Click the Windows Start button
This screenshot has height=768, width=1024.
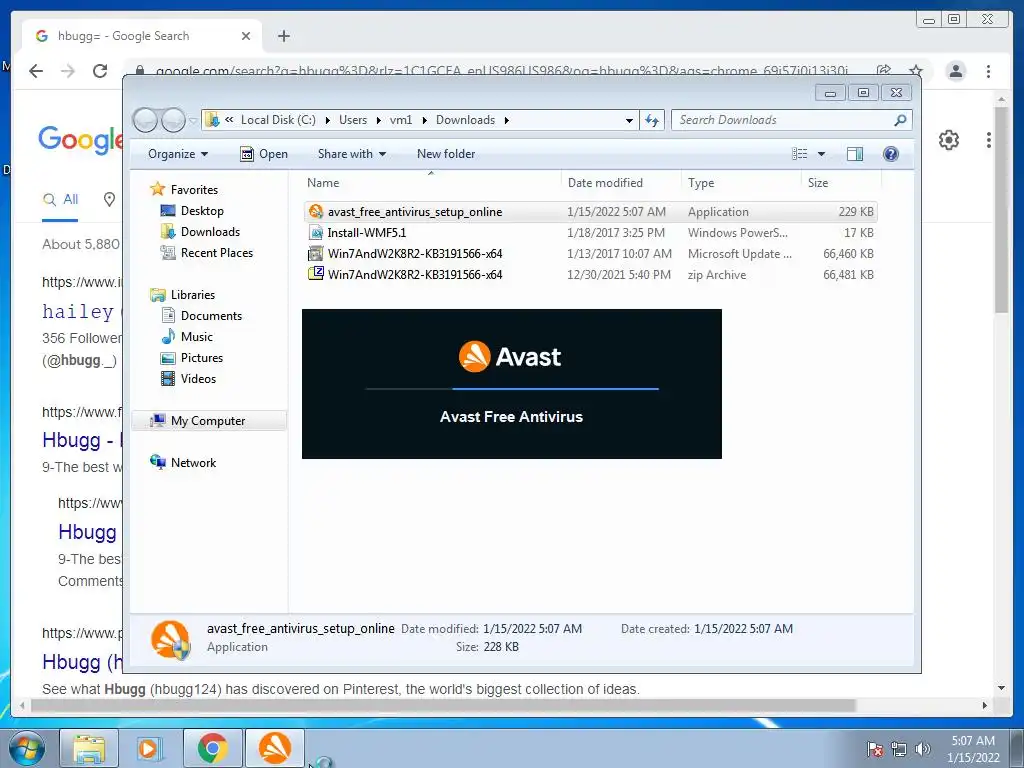(27, 748)
